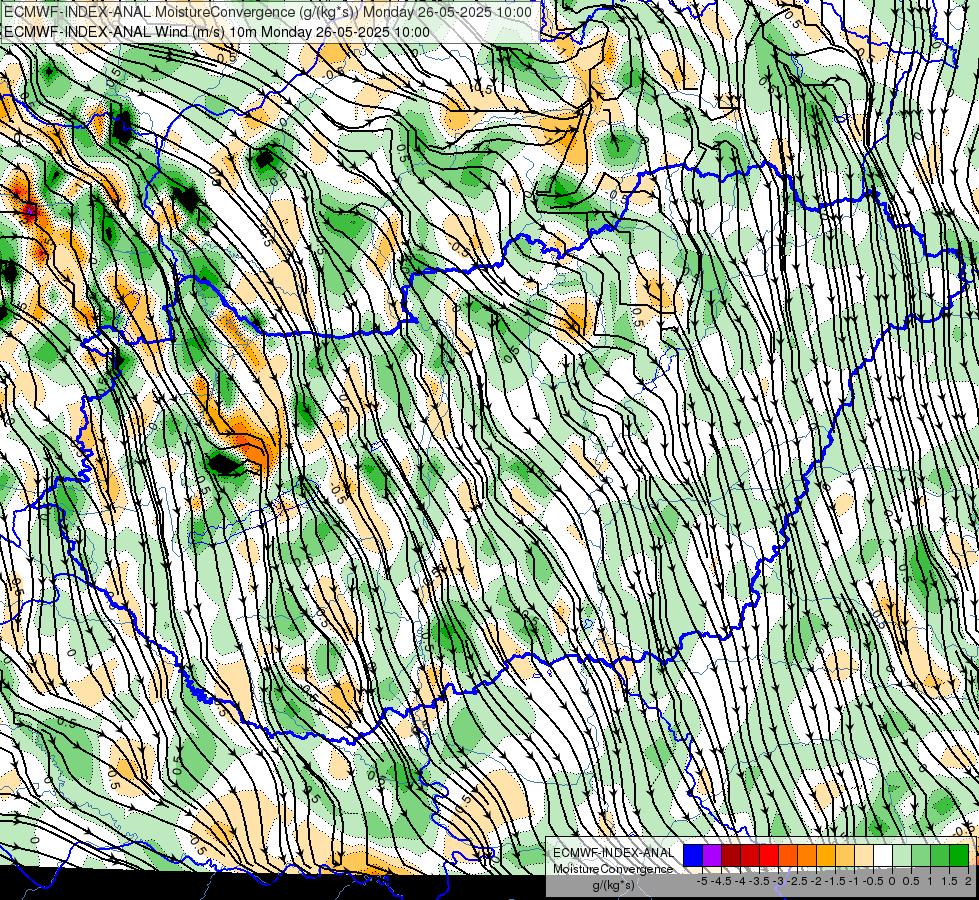Click the -1.5 legend tick value

point(835,881)
